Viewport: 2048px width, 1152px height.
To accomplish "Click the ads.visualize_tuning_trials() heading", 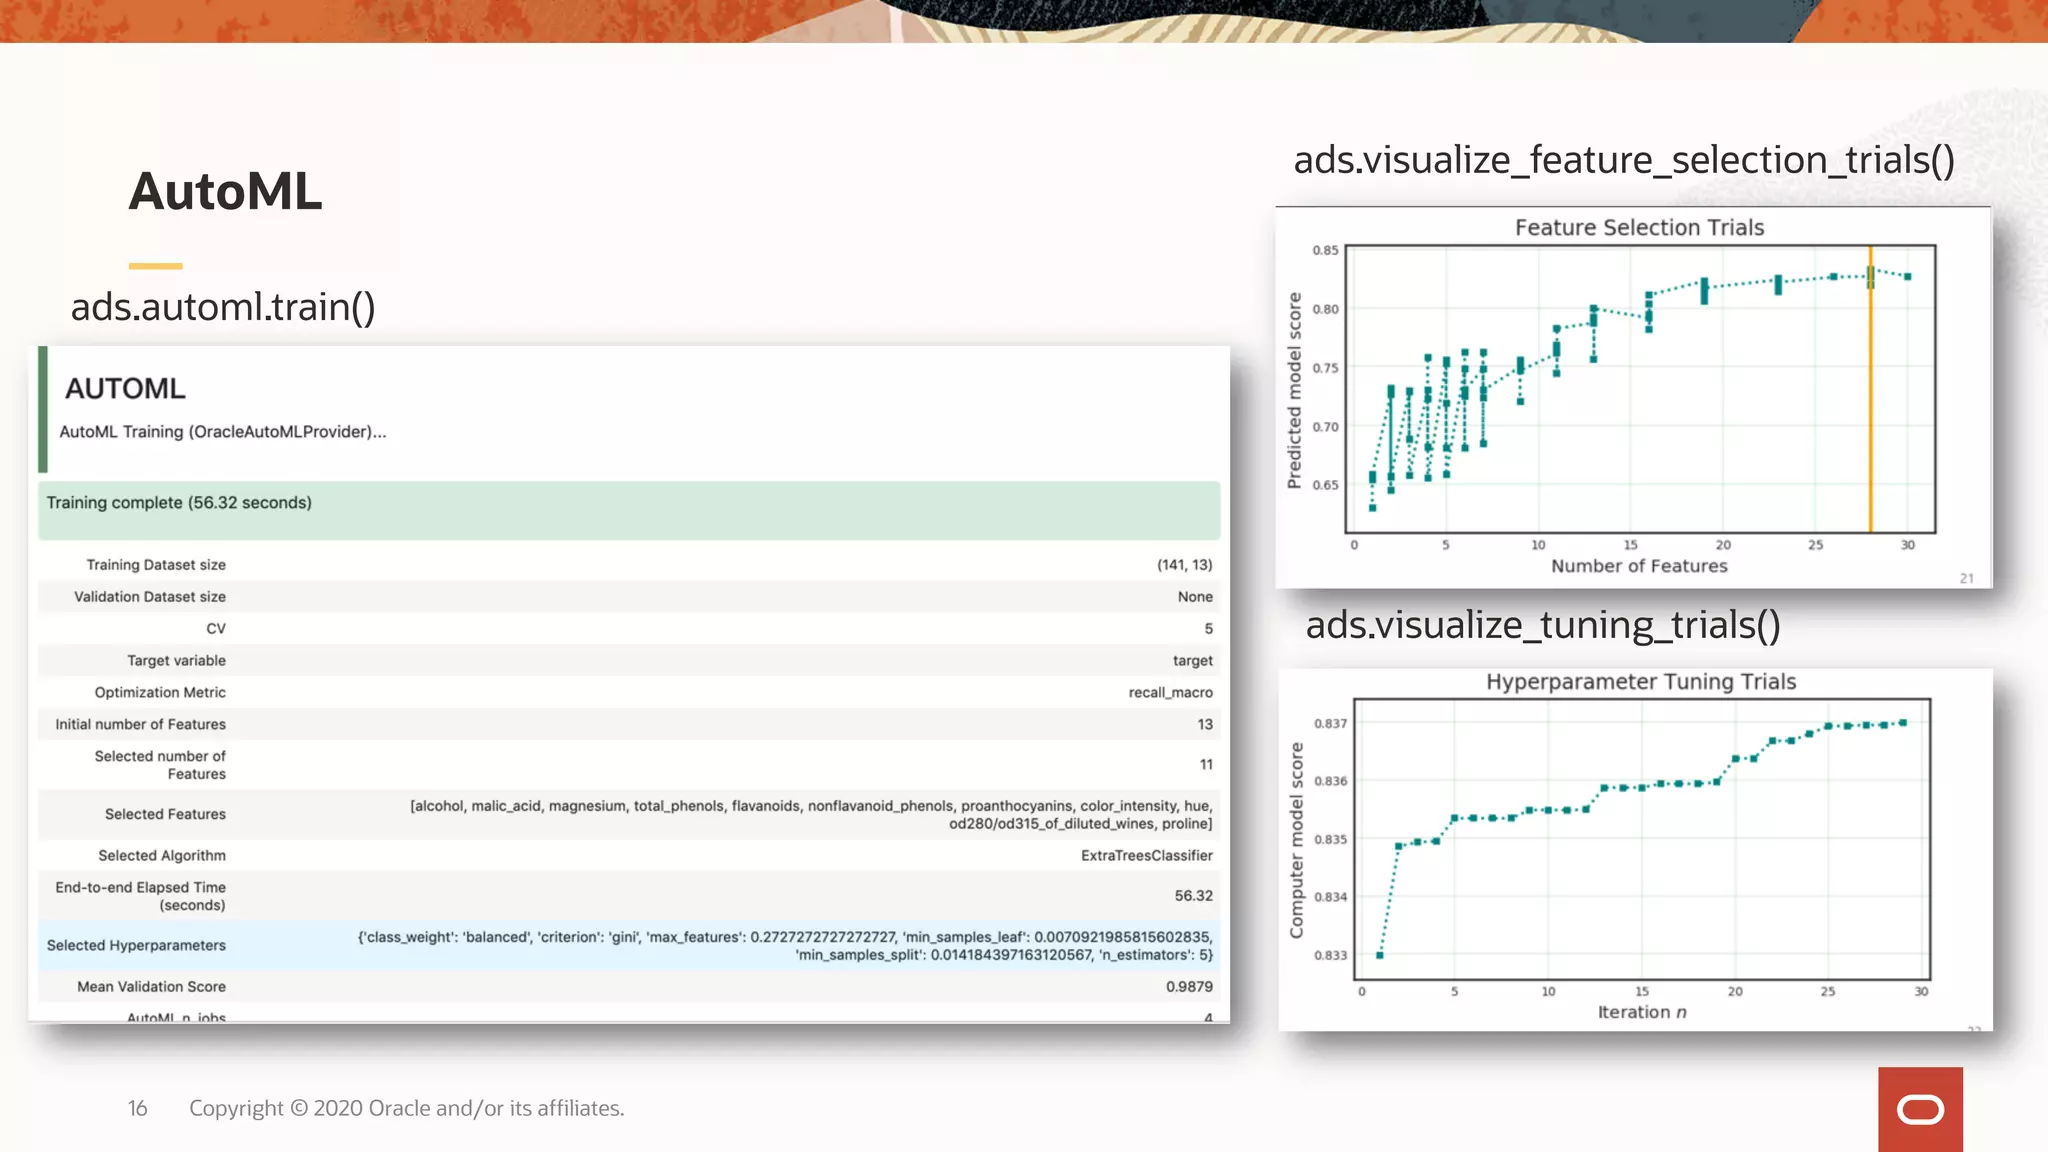I will click(x=1543, y=625).
